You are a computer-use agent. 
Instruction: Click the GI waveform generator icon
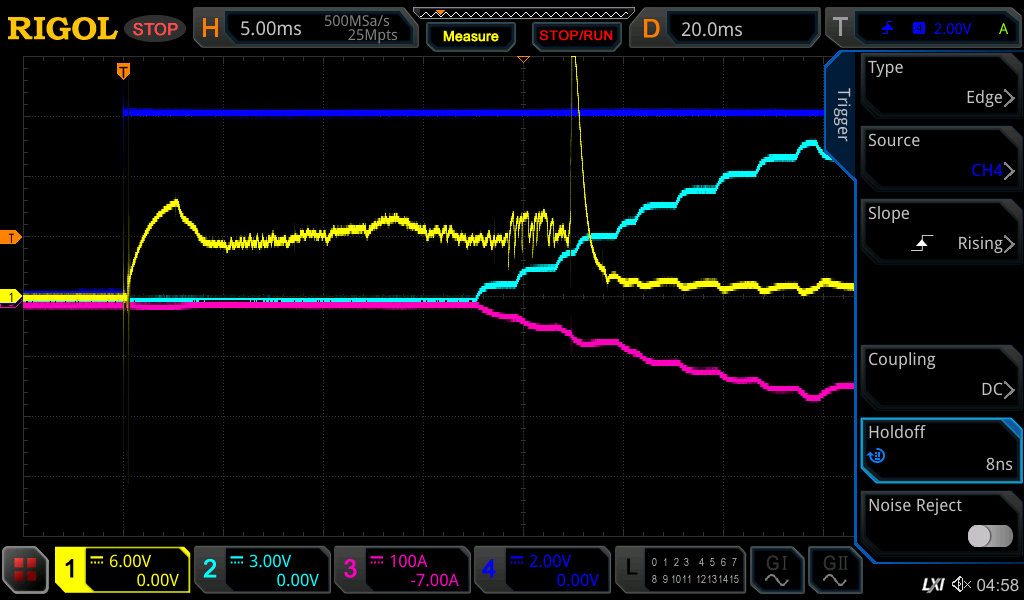coord(776,570)
